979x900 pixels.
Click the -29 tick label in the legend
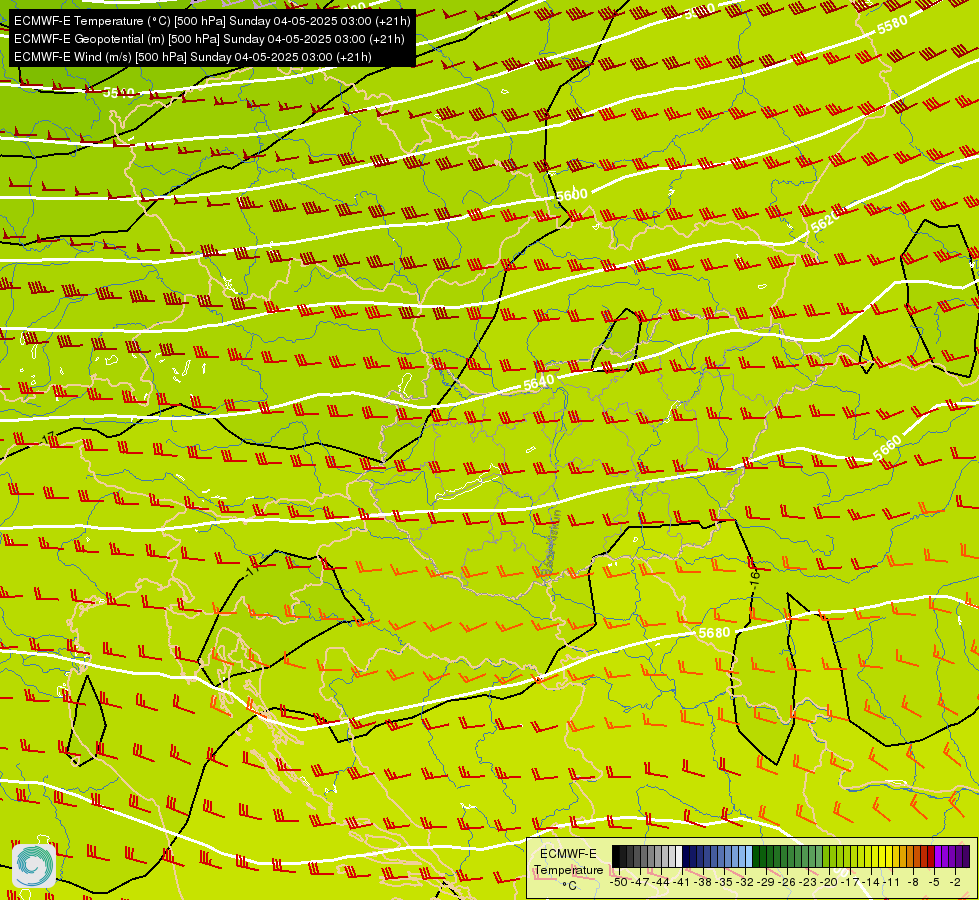pyautogui.click(x=766, y=882)
